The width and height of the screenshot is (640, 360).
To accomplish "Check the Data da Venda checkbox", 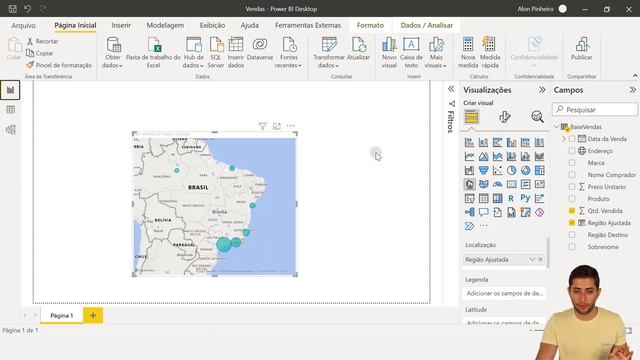I will [572, 139].
